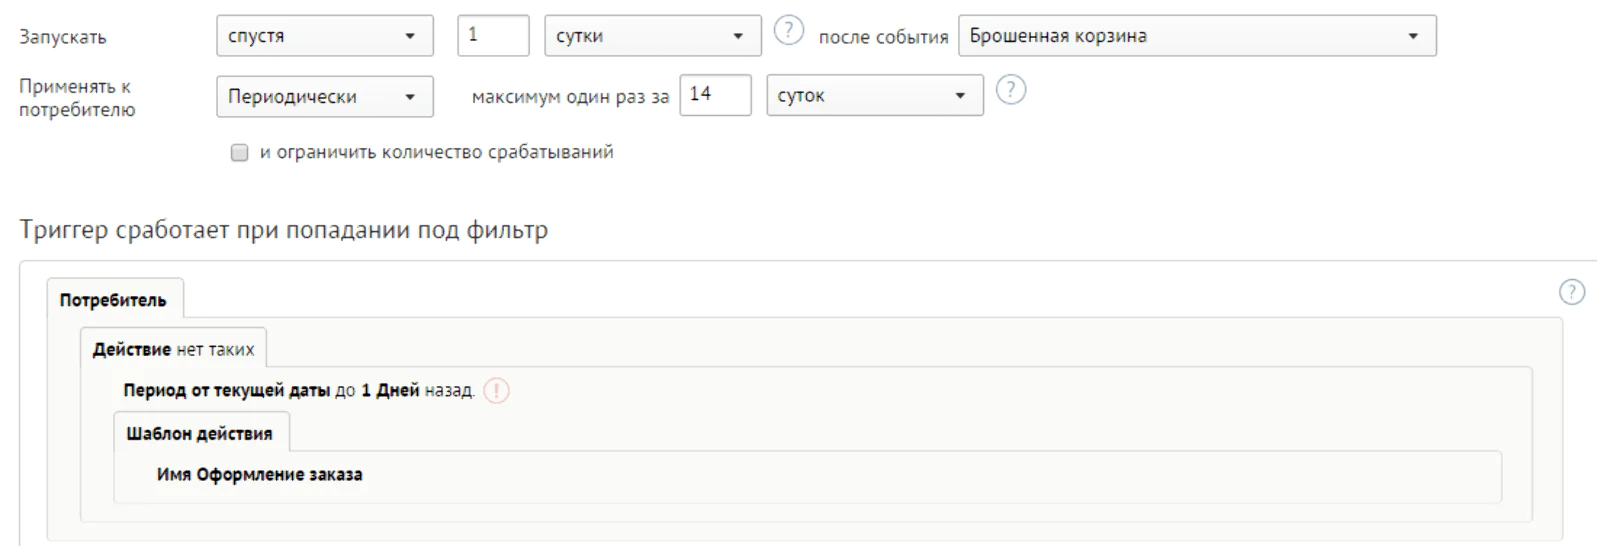This screenshot has height=546, width=1597.
Task: Click 'Имя Оформление заказа' filter row
Action: [x=808, y=476]
